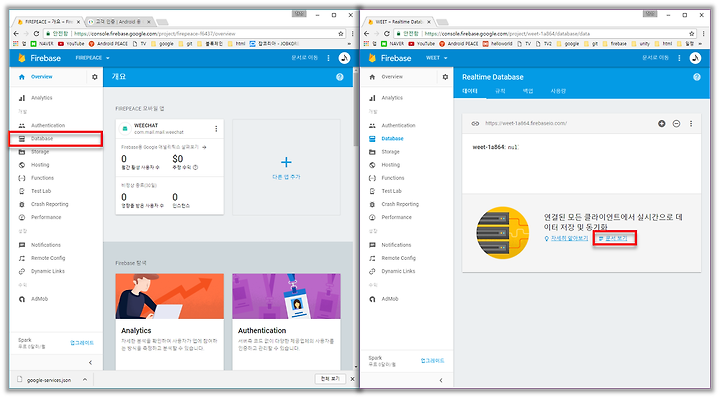The image size is (720, 398).
Task: Click help icon in the left window header
Action: pos(340,77)
